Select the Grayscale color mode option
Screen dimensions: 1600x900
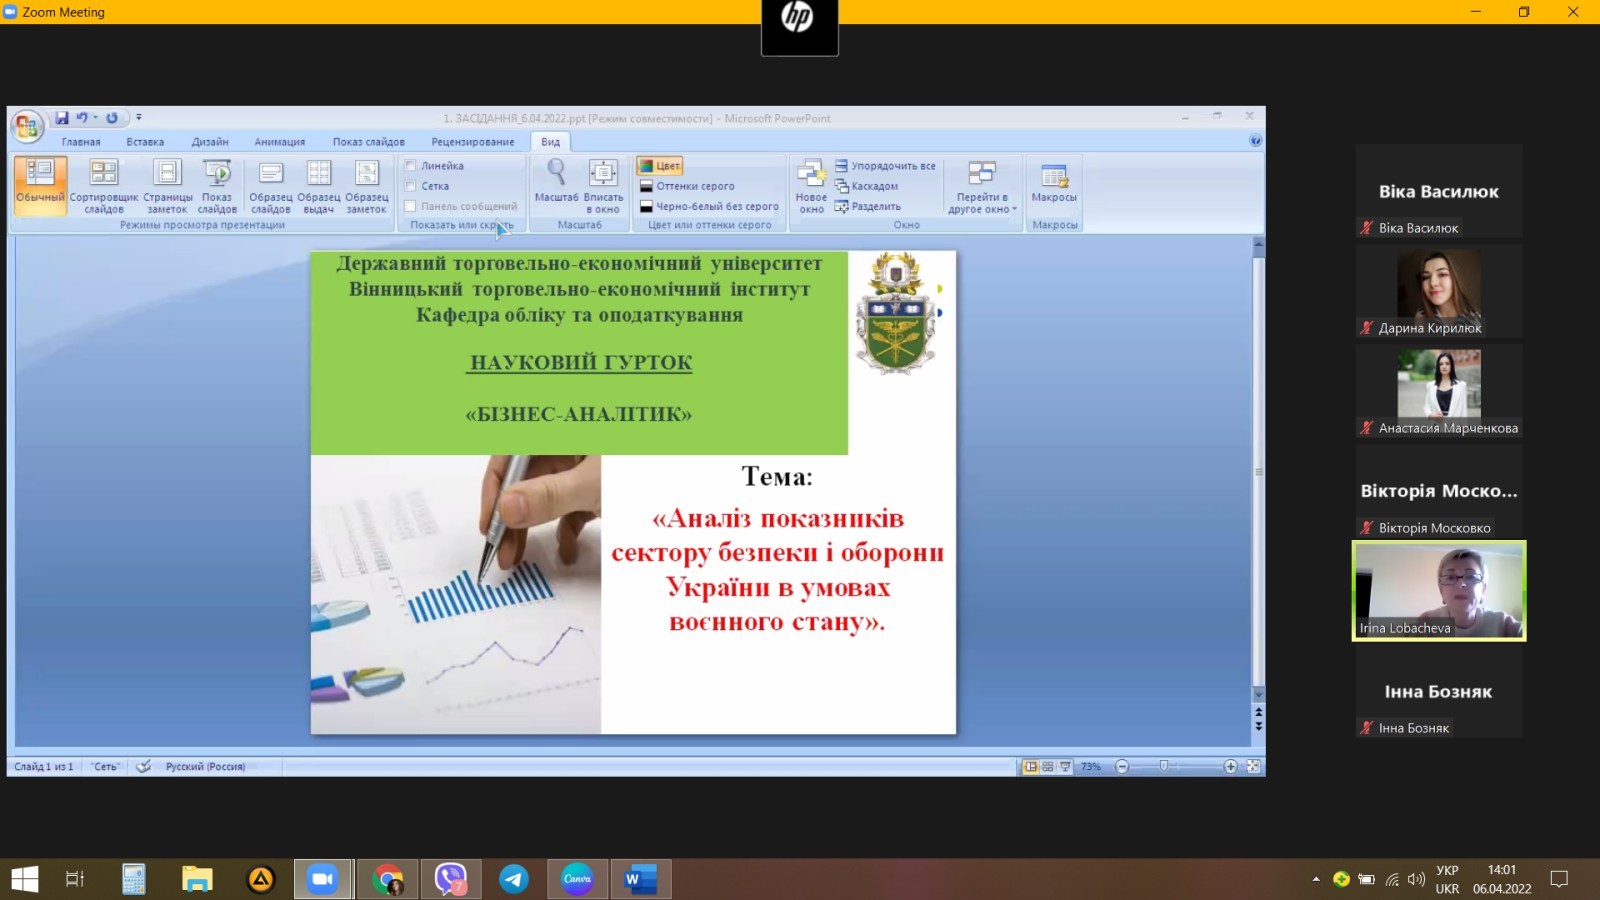point(687,186)
